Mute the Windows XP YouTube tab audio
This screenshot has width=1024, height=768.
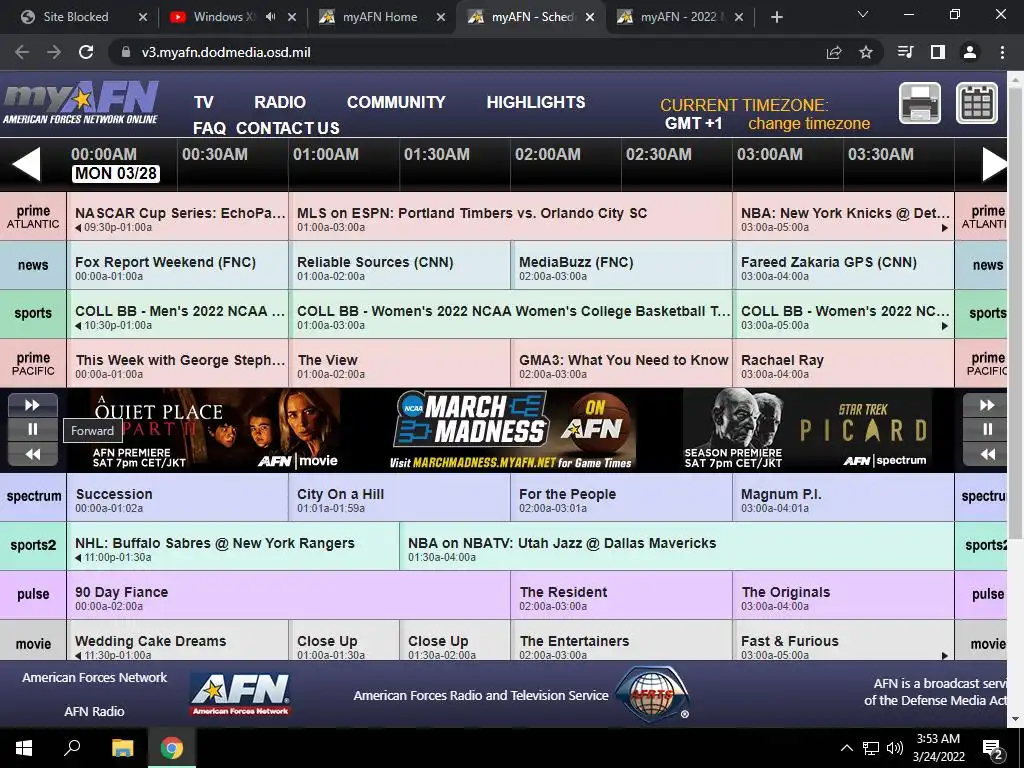270,17
